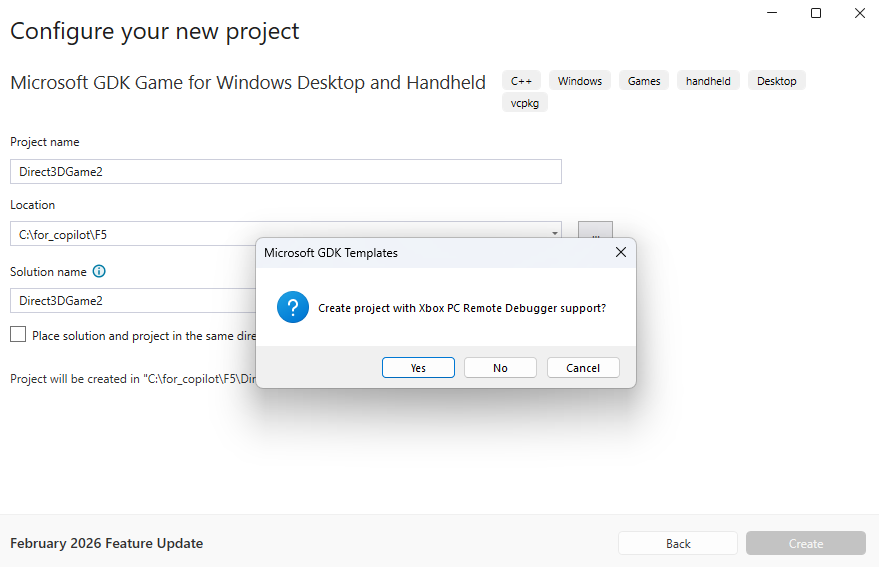Cancel the Microsoft GDK Templates dialog
This screenshot has width=879, height=567.
click(583, 368)
